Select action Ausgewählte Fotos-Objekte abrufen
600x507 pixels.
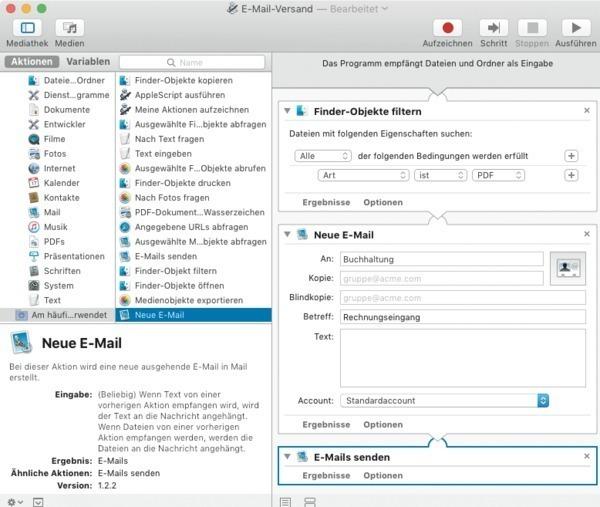pos(194,168)
